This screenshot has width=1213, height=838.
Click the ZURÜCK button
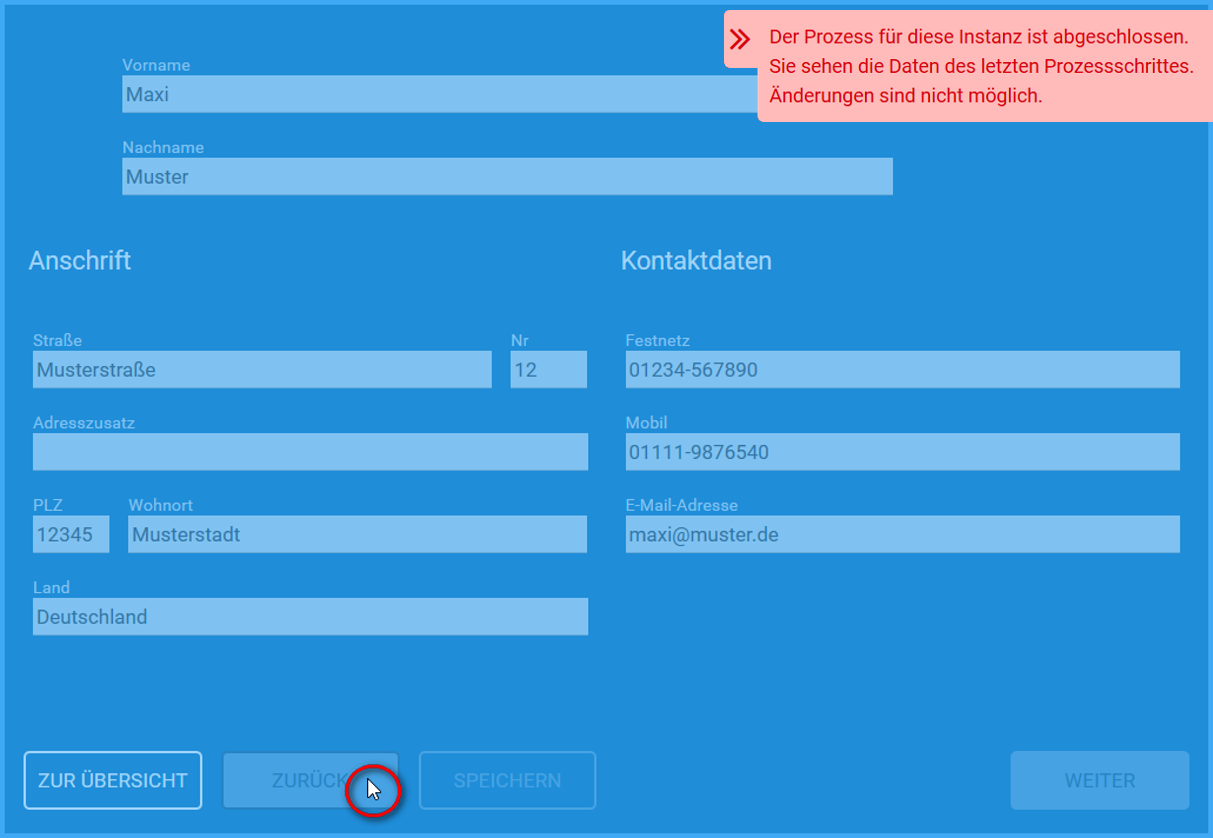point(310,780)
